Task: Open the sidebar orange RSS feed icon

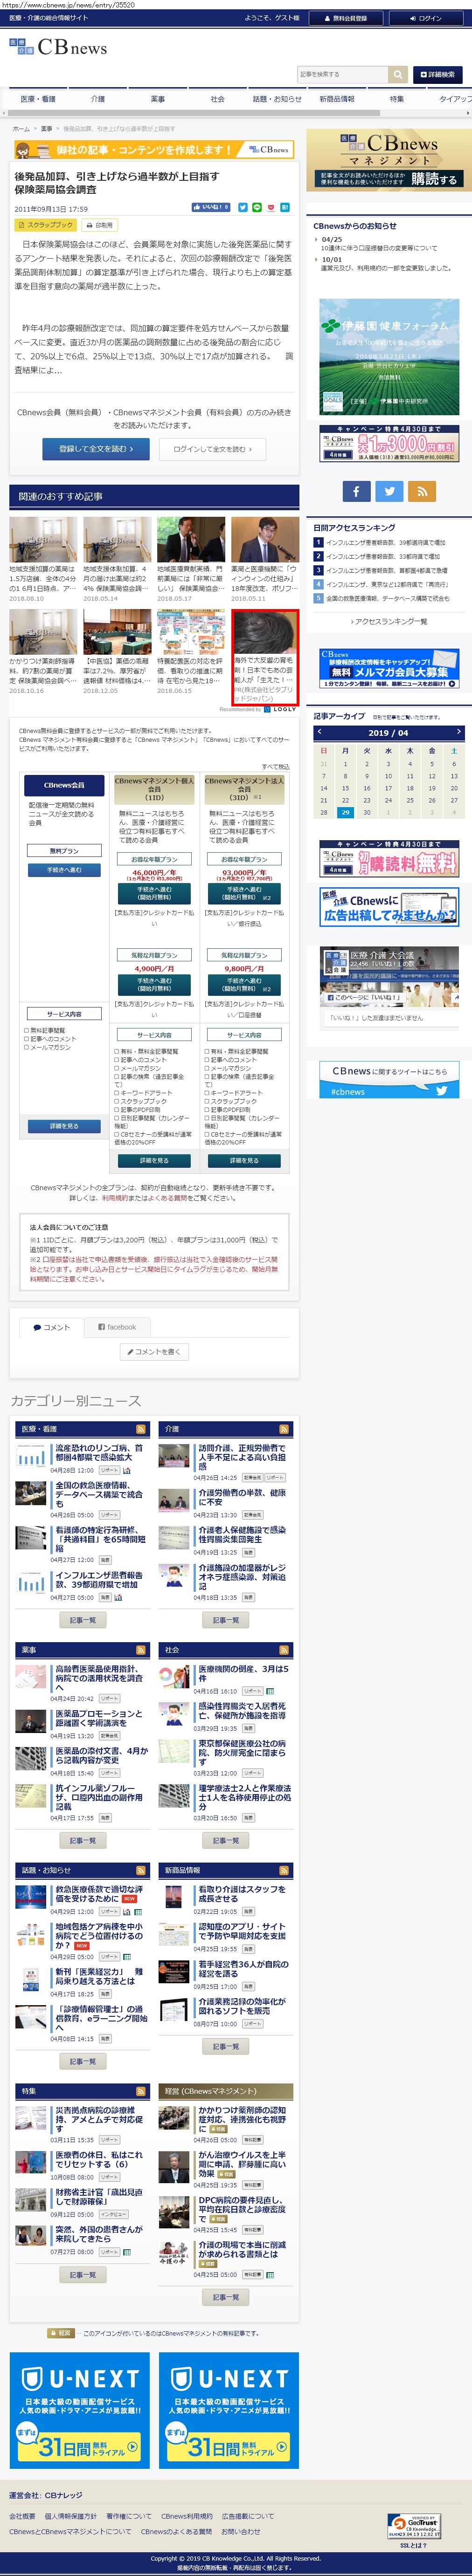Action: 422,491
